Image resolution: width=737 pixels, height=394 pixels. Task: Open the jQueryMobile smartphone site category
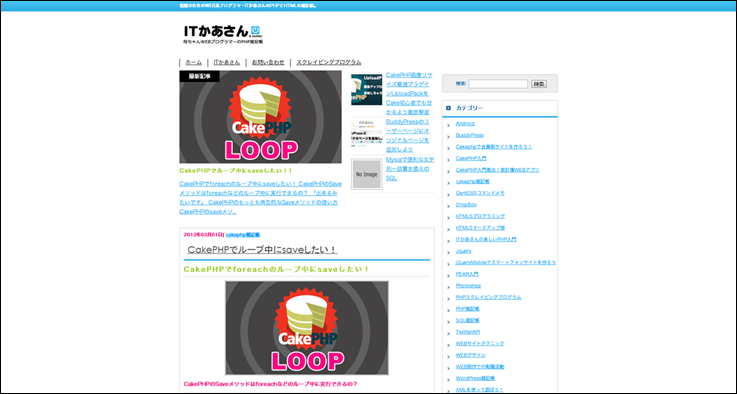[506, 262]
